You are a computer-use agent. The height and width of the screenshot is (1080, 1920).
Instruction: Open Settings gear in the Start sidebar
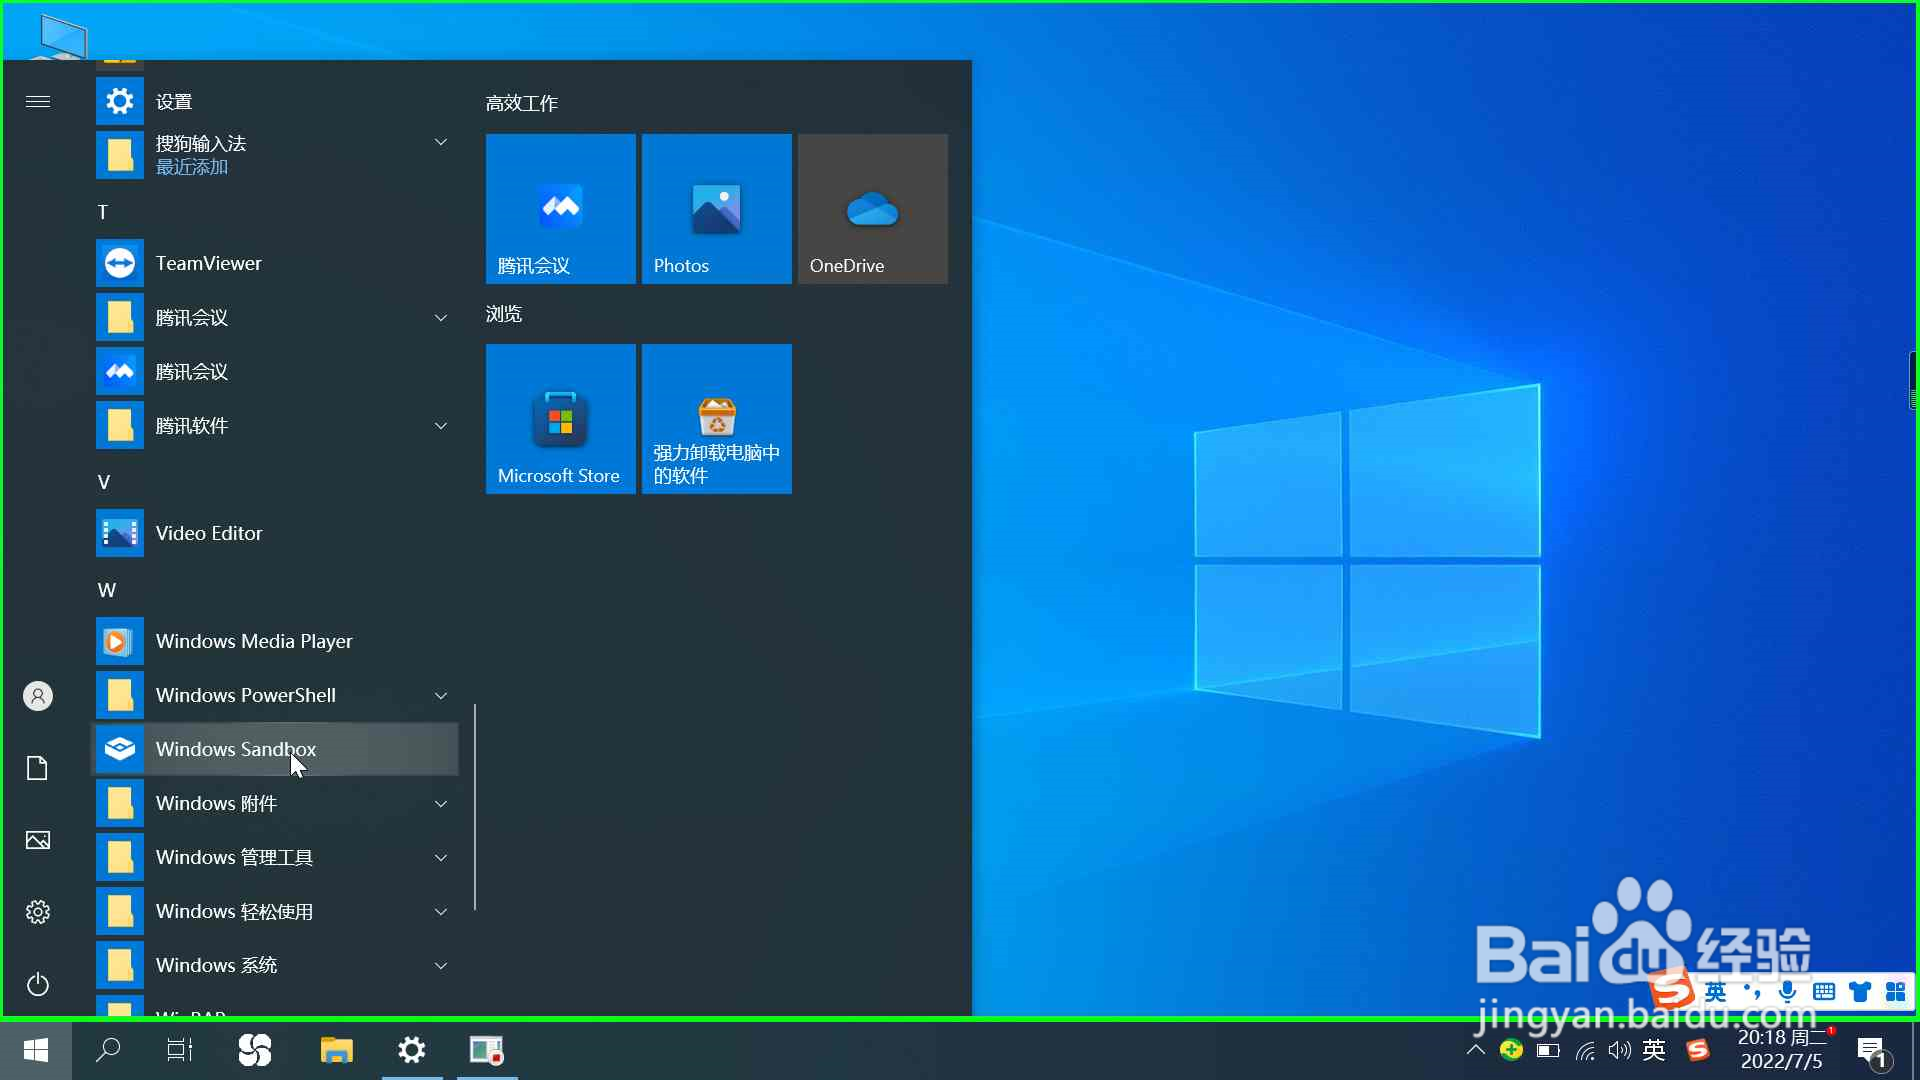38,912
